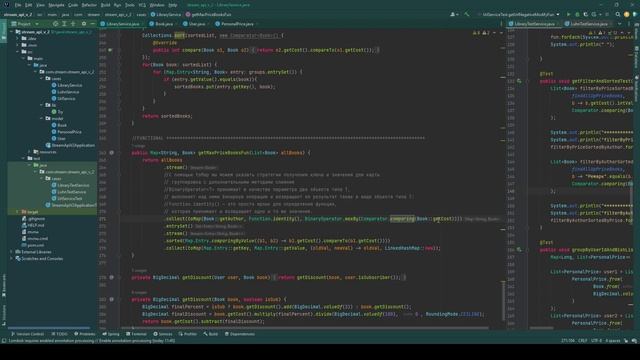
Task: Open the Help menu
Action: [173, 5]
